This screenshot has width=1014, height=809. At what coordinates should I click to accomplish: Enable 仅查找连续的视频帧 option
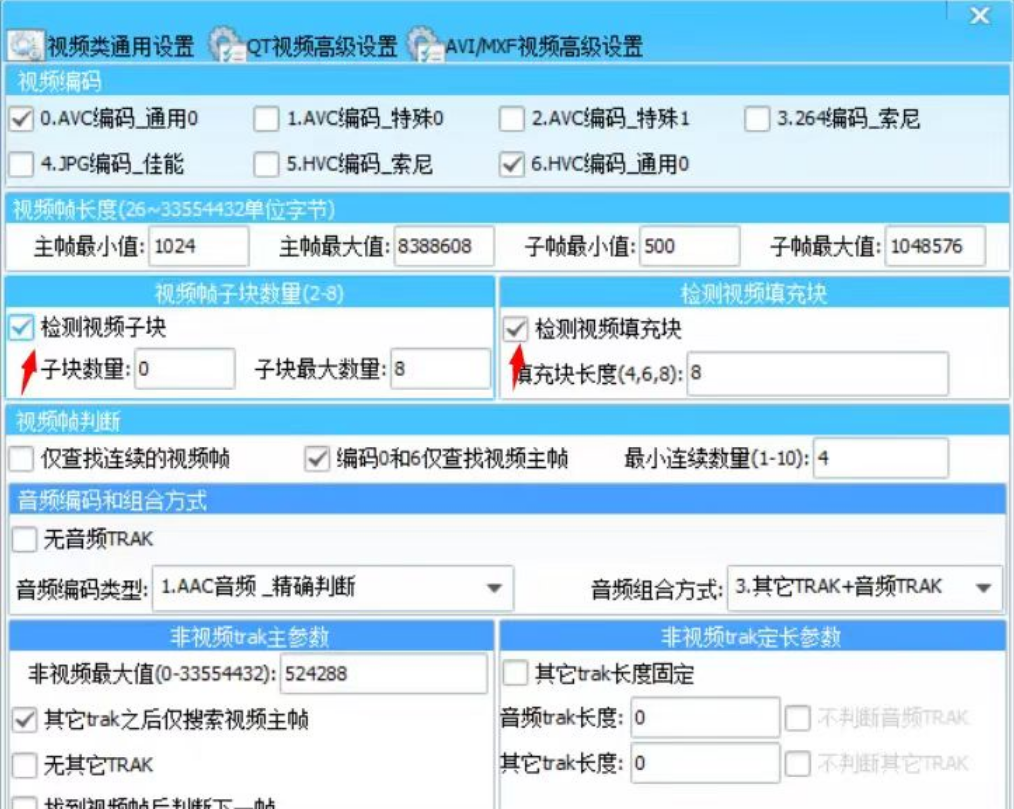click(x=21, y=459)
